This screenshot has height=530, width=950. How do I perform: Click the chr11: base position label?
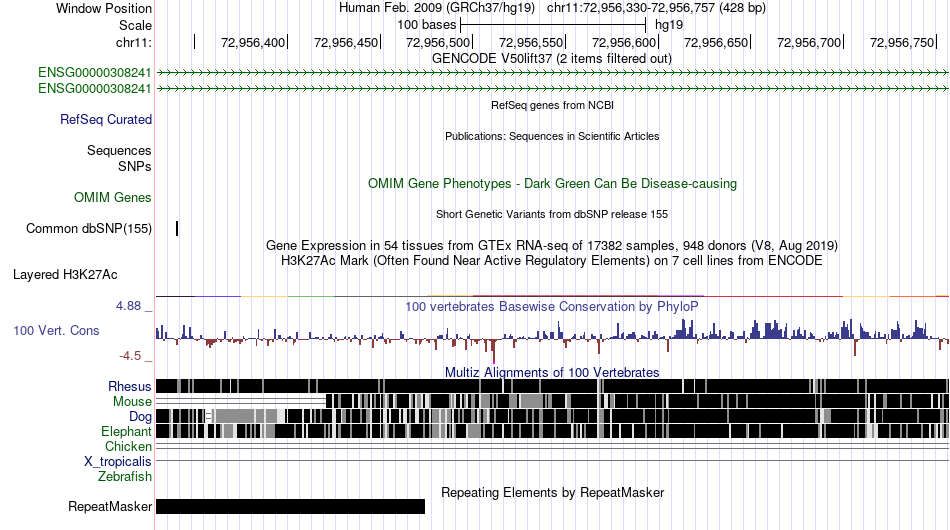pos(134,42)
